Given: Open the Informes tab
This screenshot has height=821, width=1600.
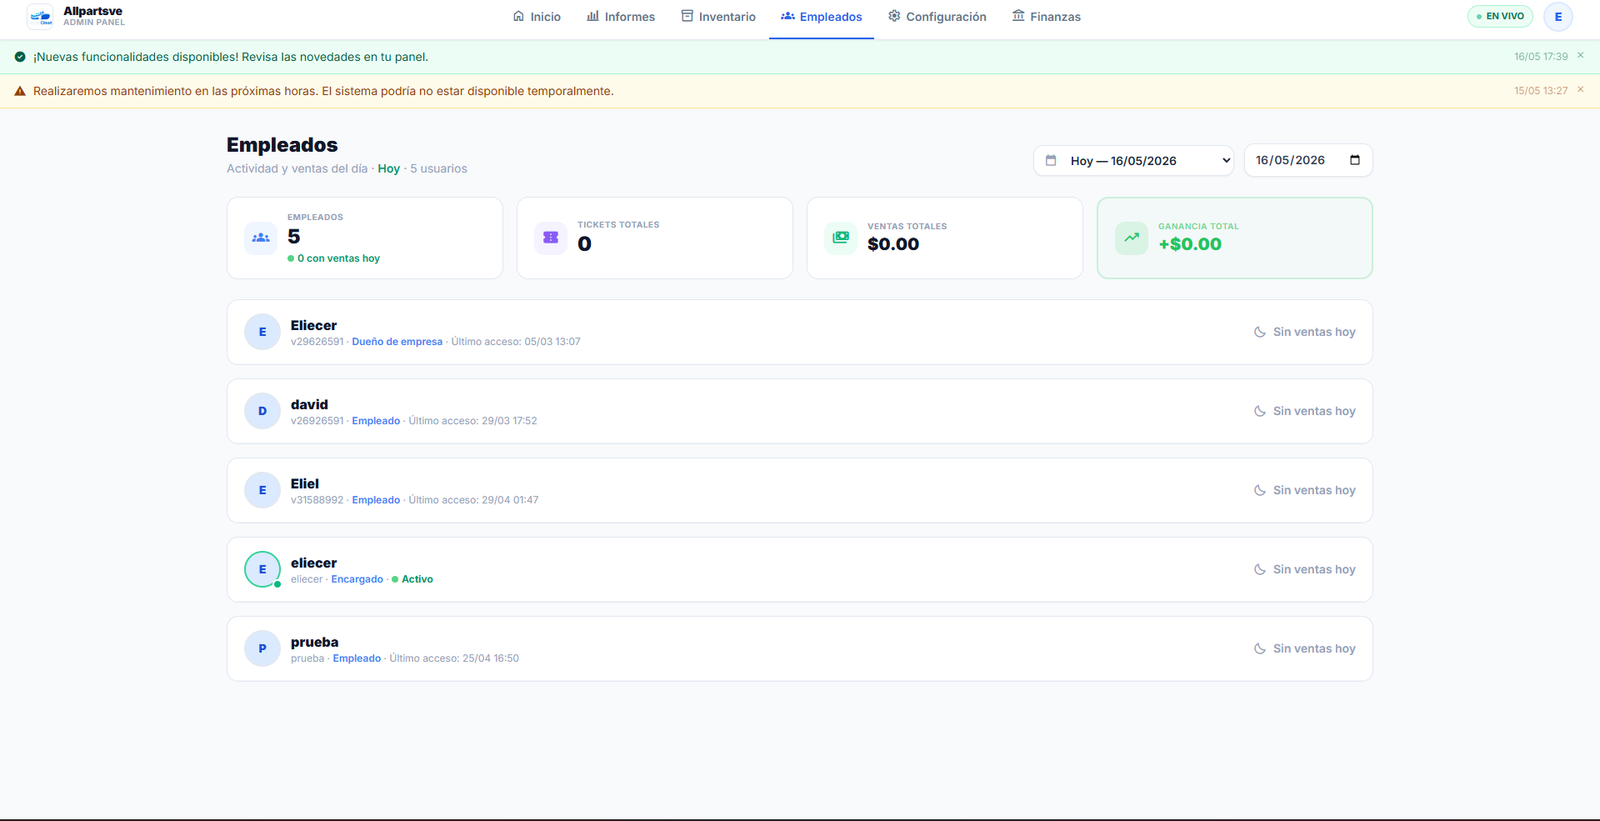Looking at the screenshot, I should coord(621,17).
